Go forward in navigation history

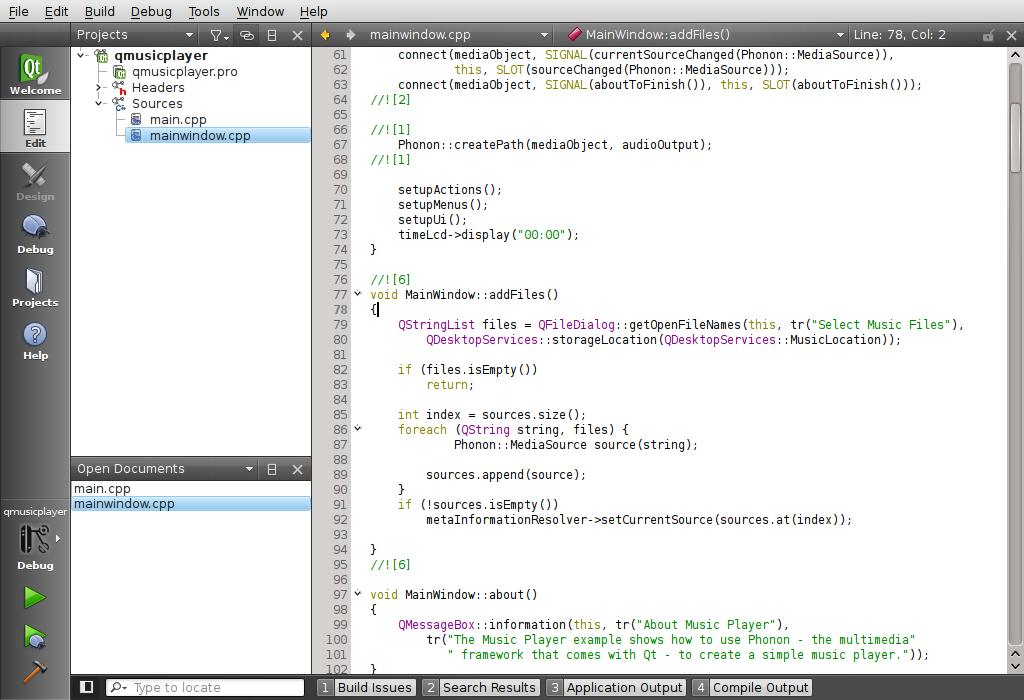[x=351, y=35]
